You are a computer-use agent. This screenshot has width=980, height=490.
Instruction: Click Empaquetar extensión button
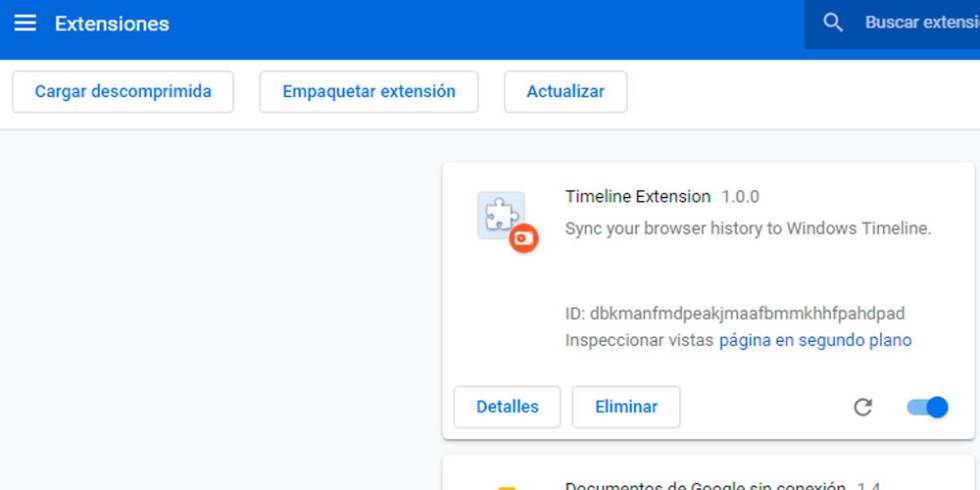click(x=369, y=92)
